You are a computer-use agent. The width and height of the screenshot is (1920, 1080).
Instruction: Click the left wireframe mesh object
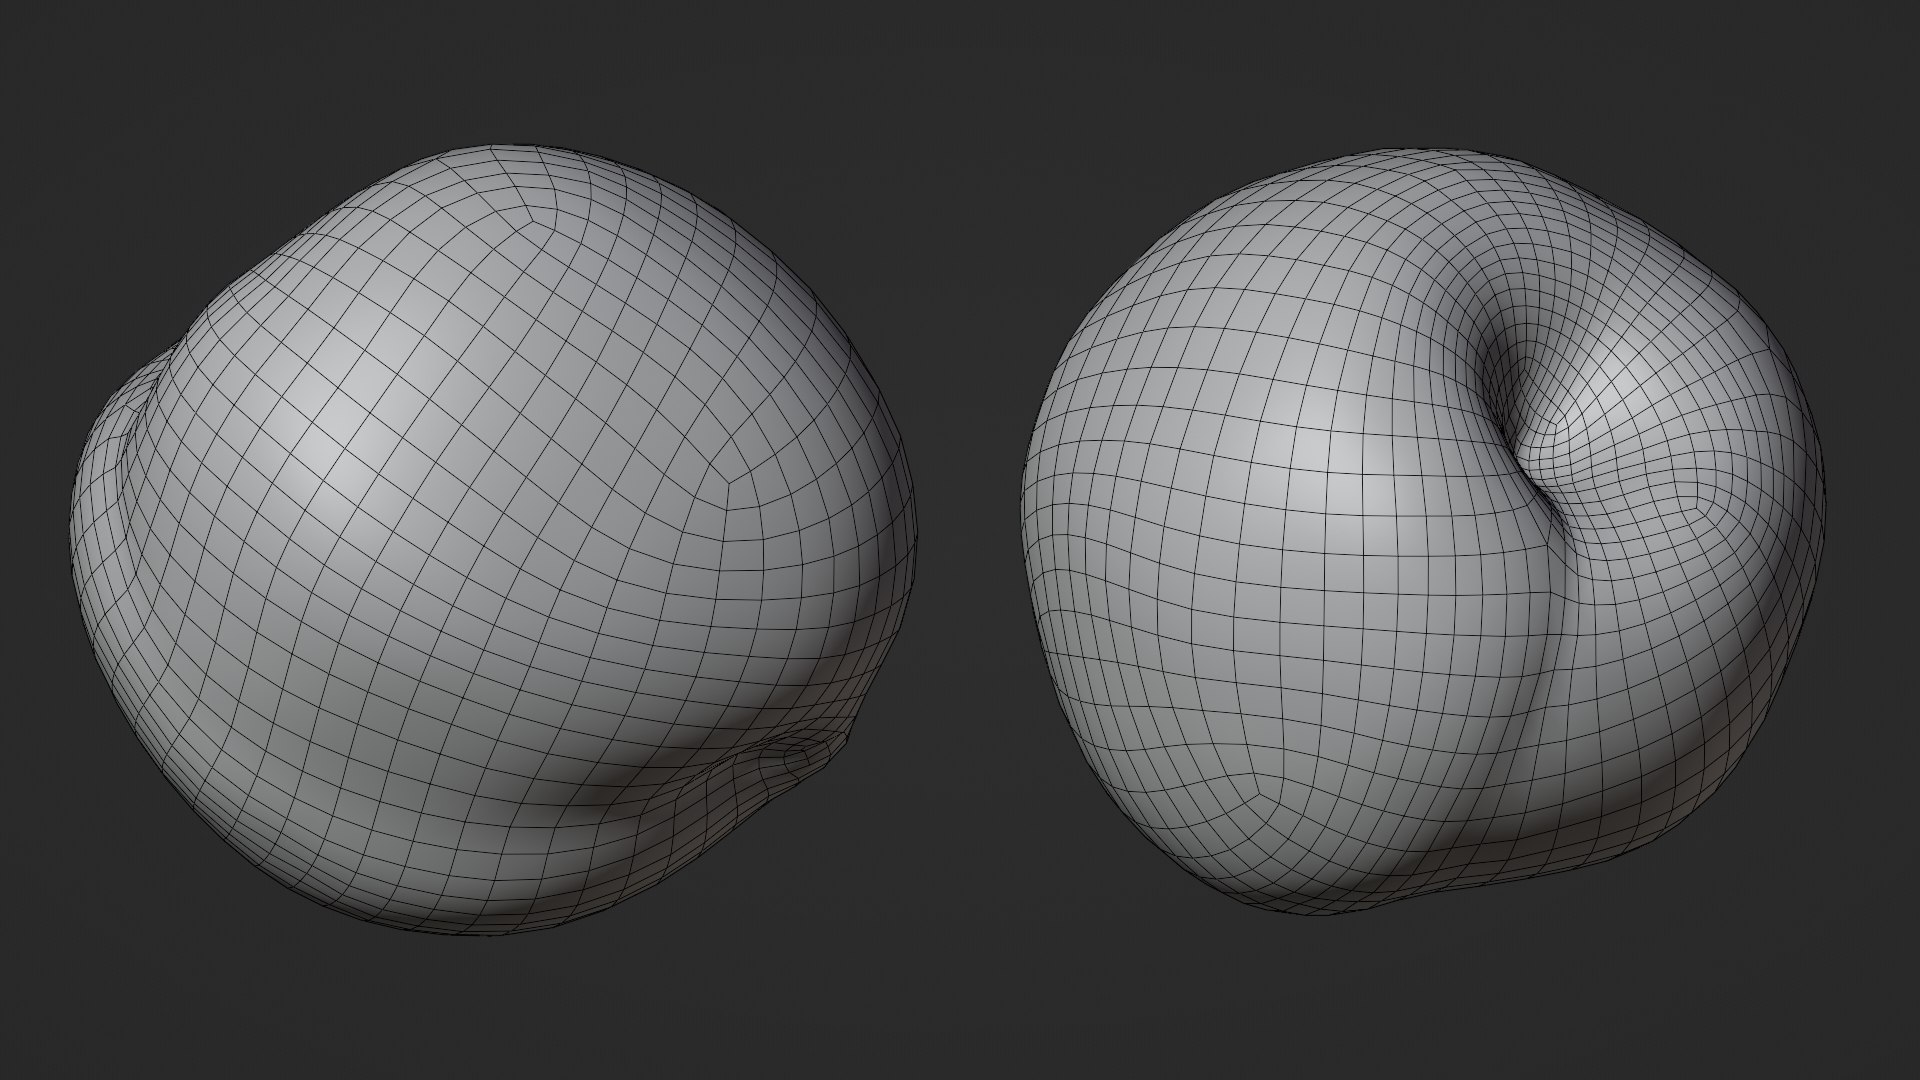click(x=495, y=540)
